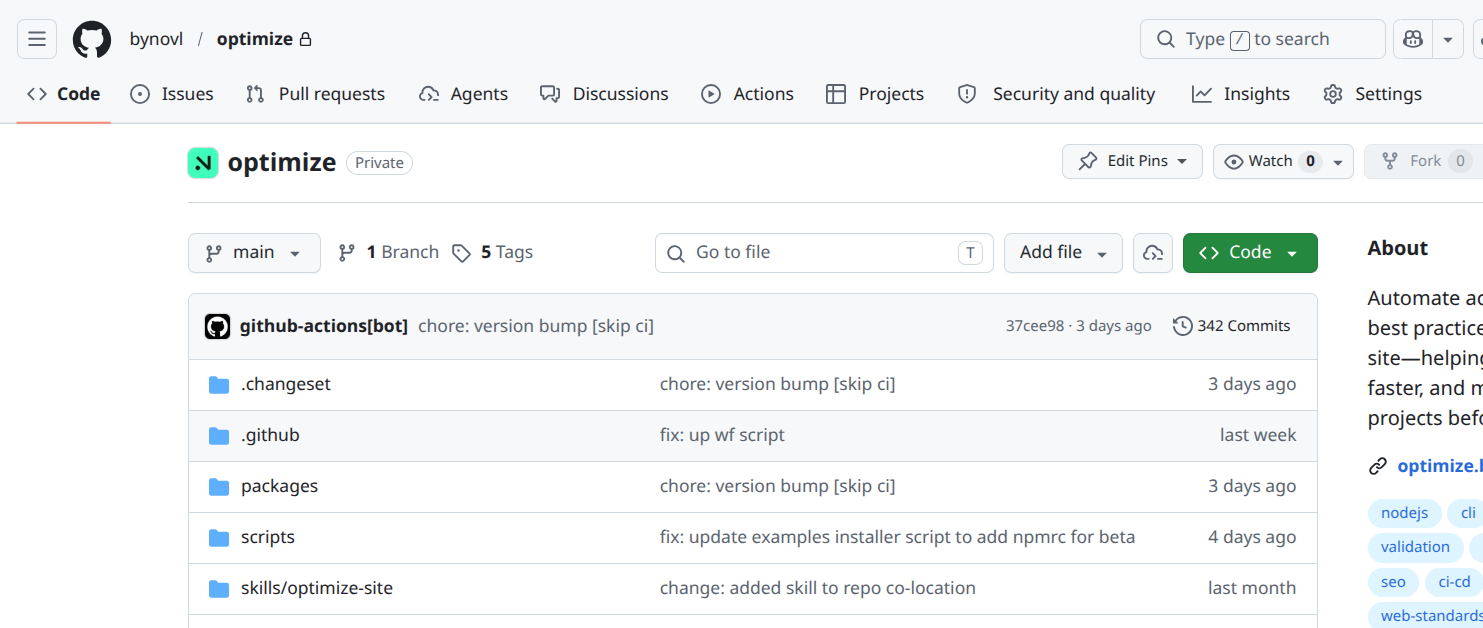Select the seo topic tag
The width and height of the screenshot is (1483, 628).
click(x=1393, y=582)
